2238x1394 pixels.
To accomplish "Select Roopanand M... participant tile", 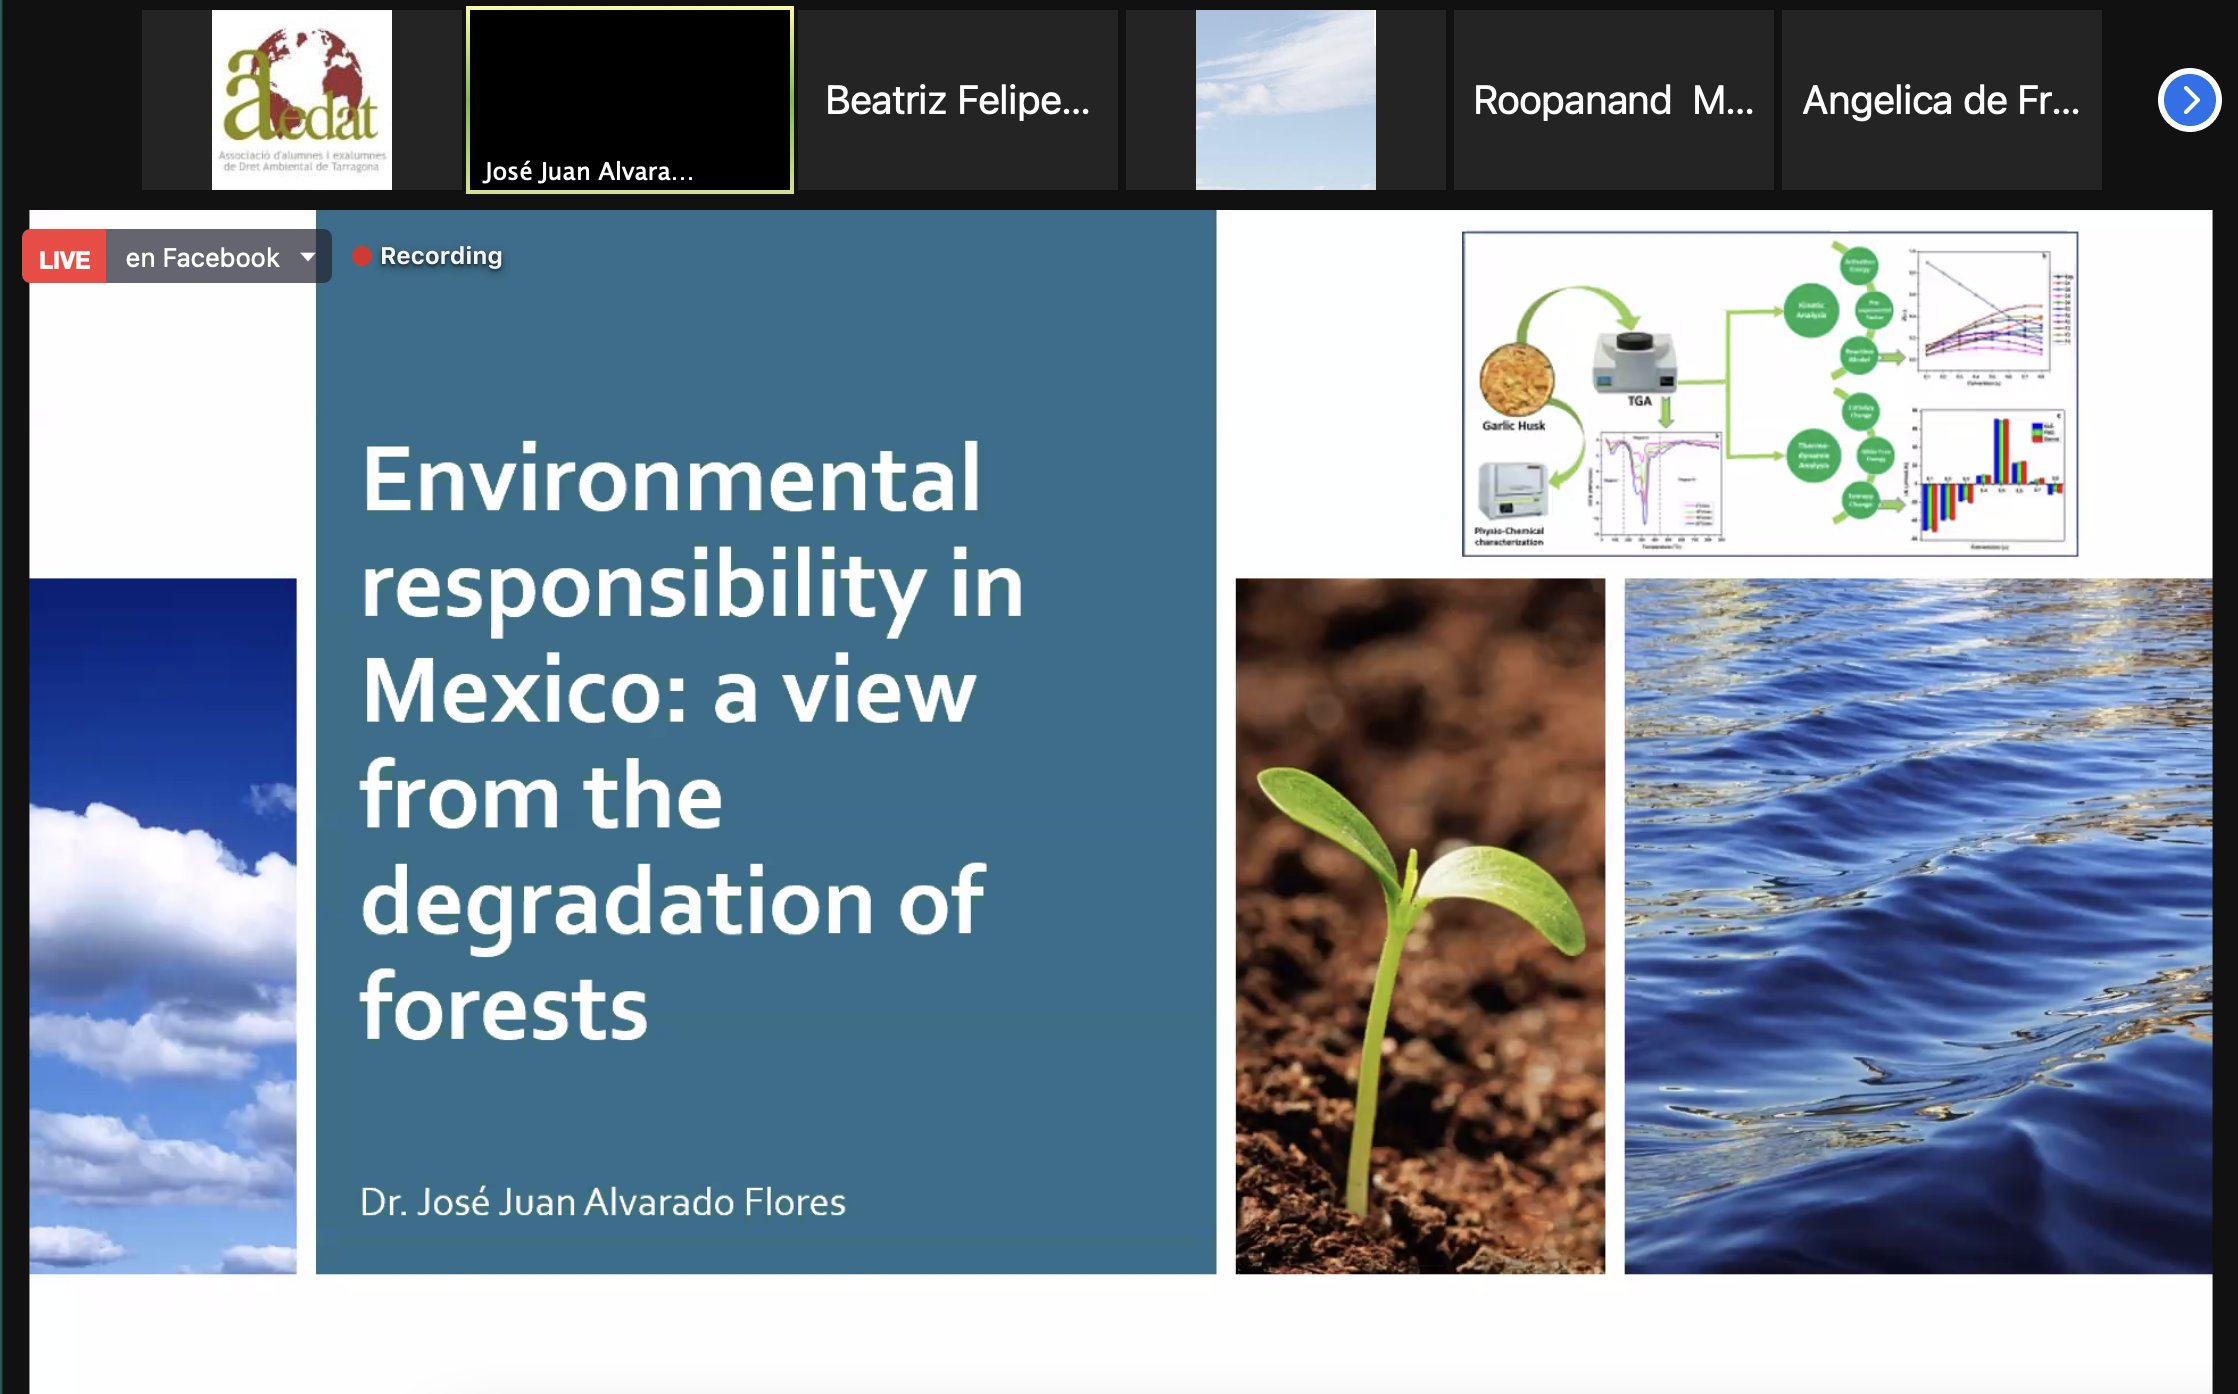I will pos(1613,100).
